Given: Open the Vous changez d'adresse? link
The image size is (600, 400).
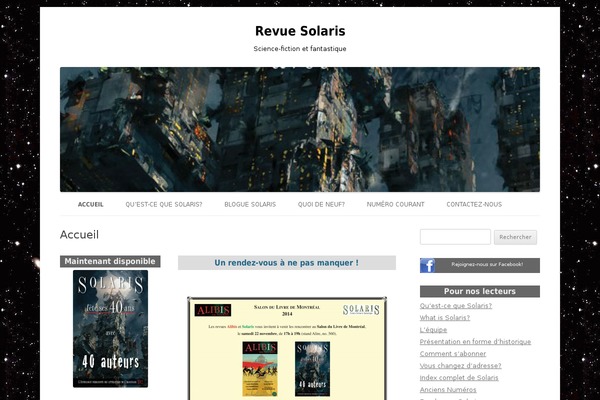Looking at the screenshot, I should (x=460, y=366).
